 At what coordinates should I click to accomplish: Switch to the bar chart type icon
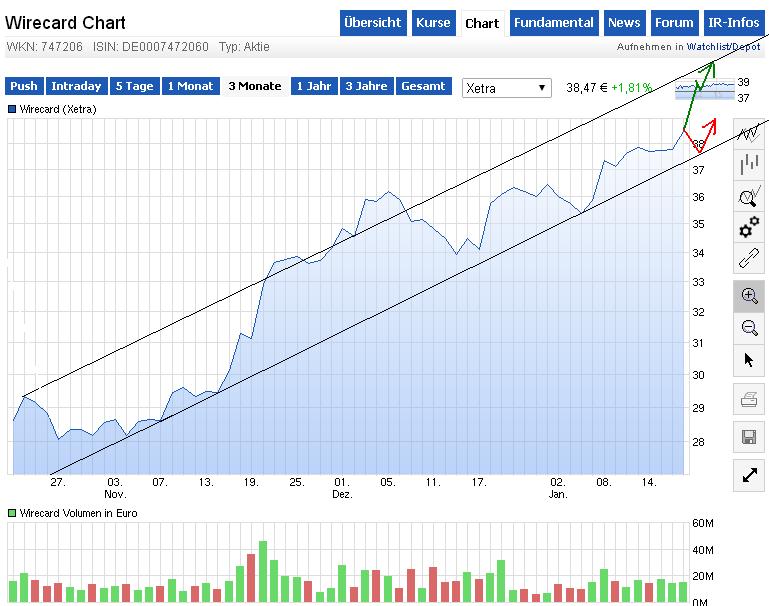pyautogui.click(x=749, y=164)
